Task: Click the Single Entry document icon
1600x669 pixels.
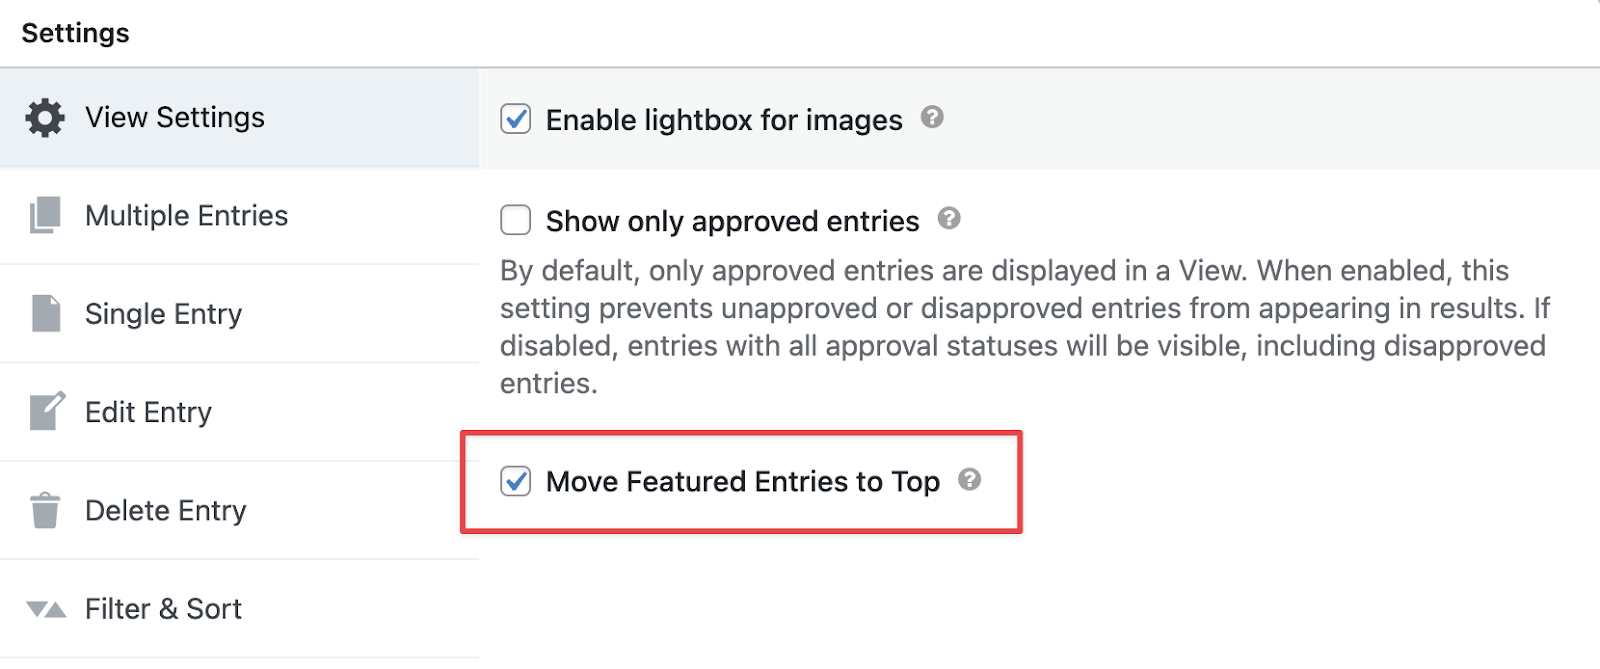Action: tap(46, 313)
